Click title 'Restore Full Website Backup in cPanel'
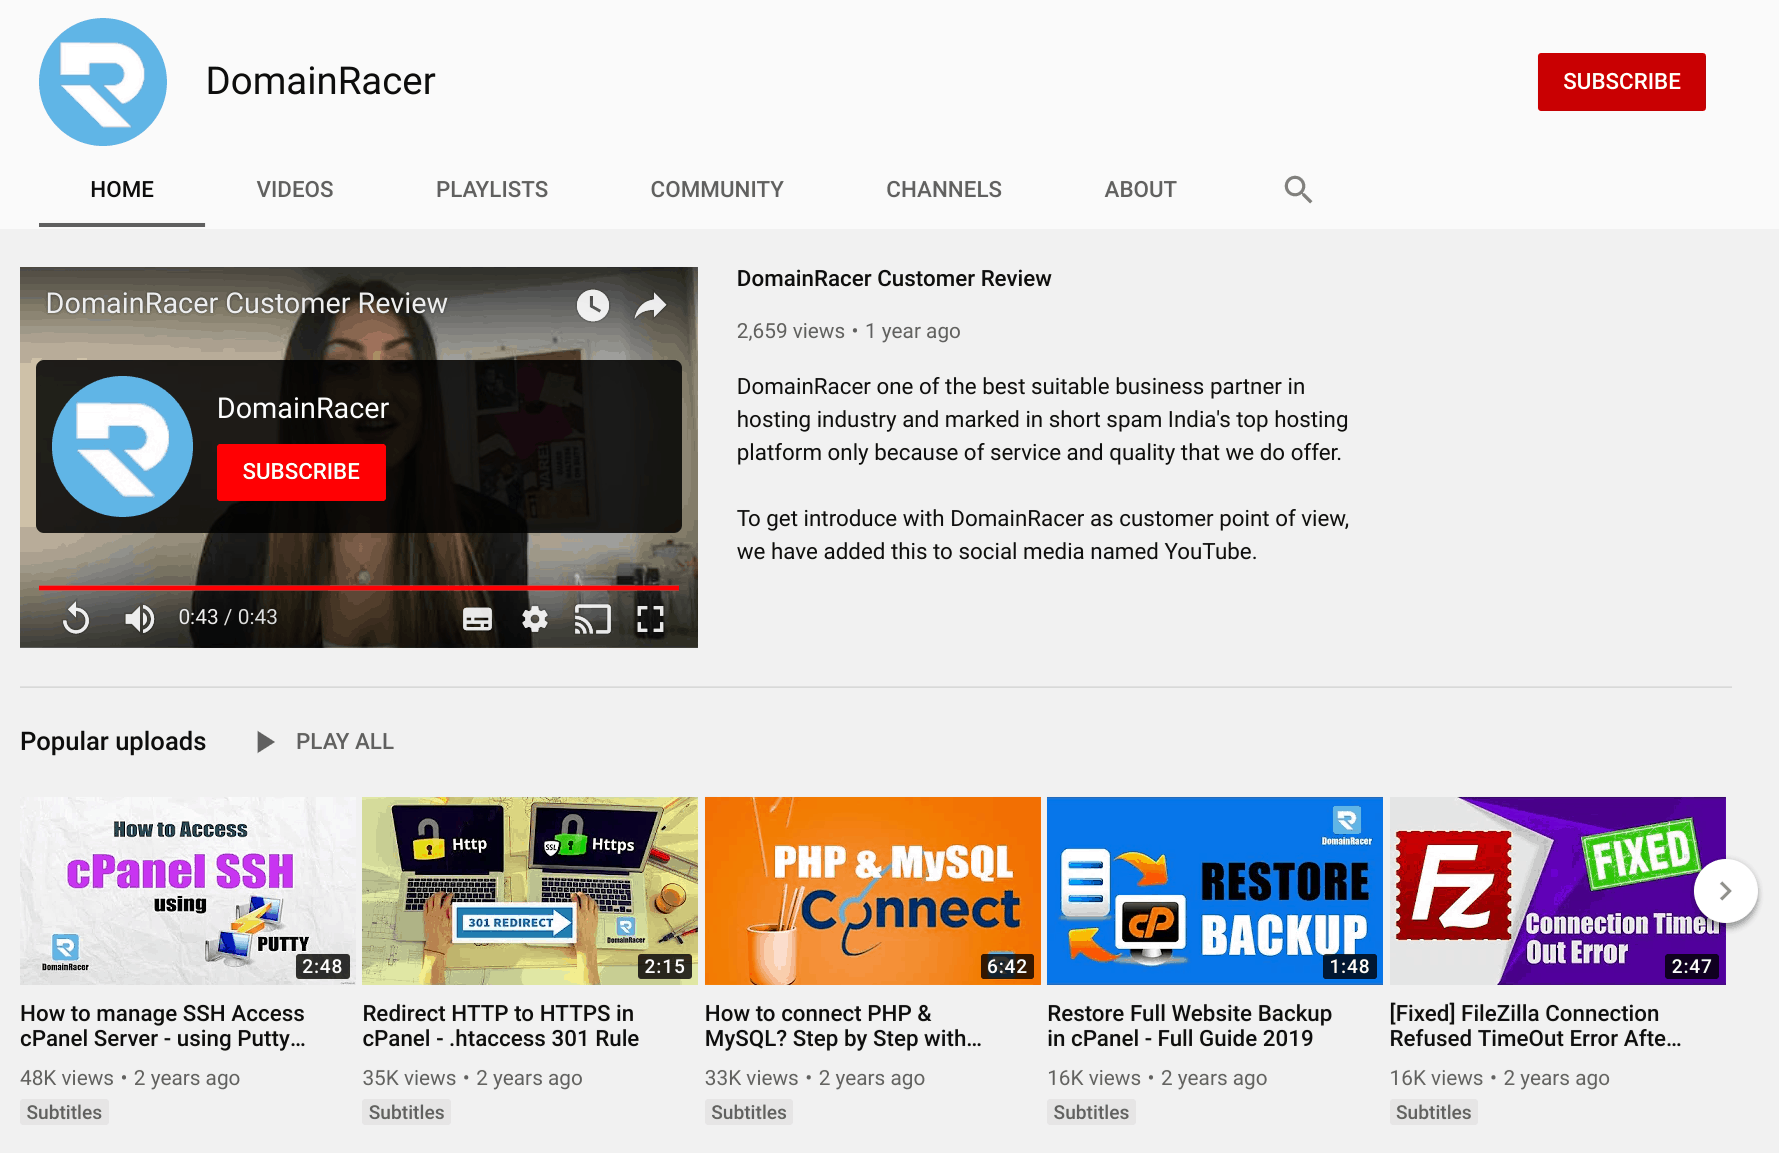 1190,1026
